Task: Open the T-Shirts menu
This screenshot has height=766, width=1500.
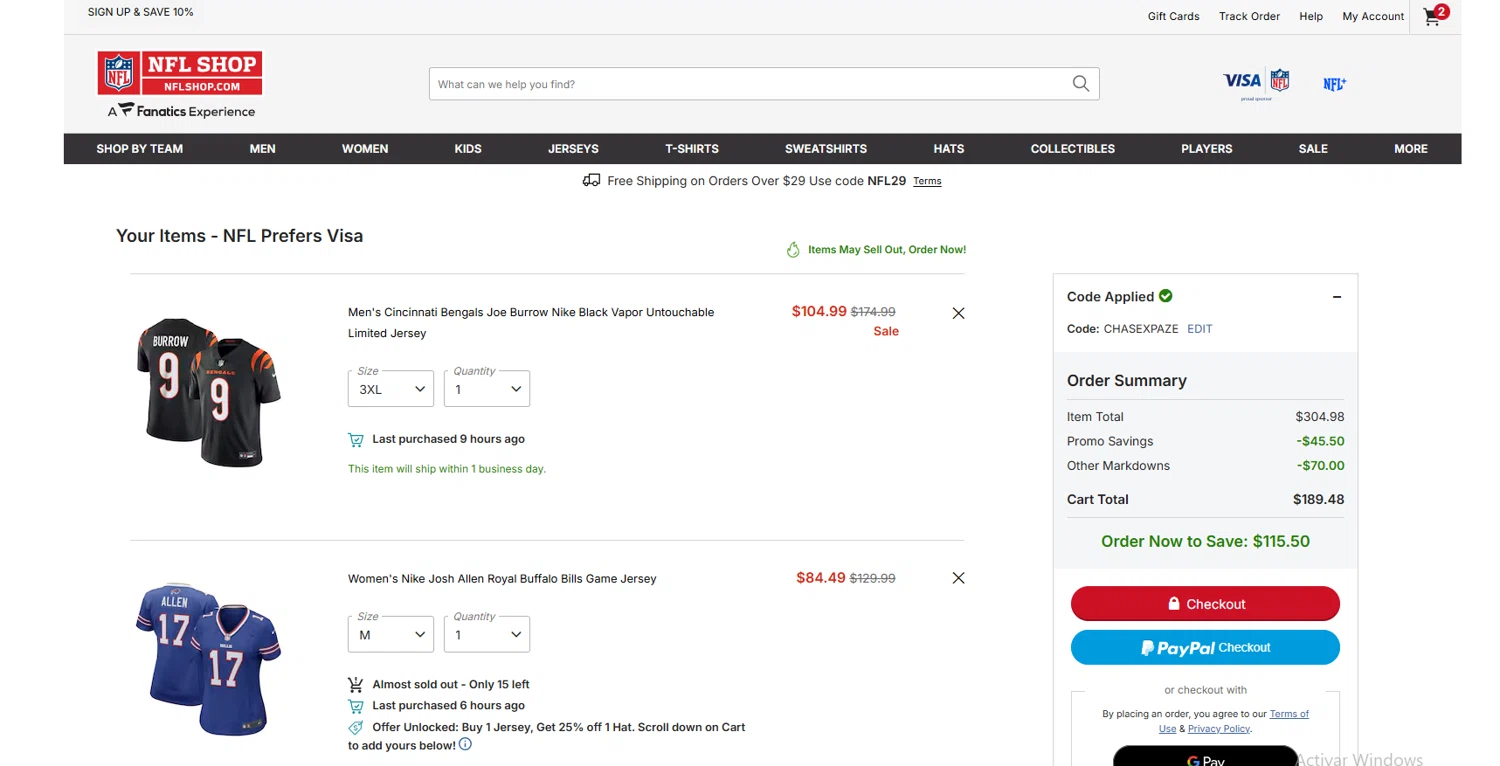Action: click(x=692, y=149)
